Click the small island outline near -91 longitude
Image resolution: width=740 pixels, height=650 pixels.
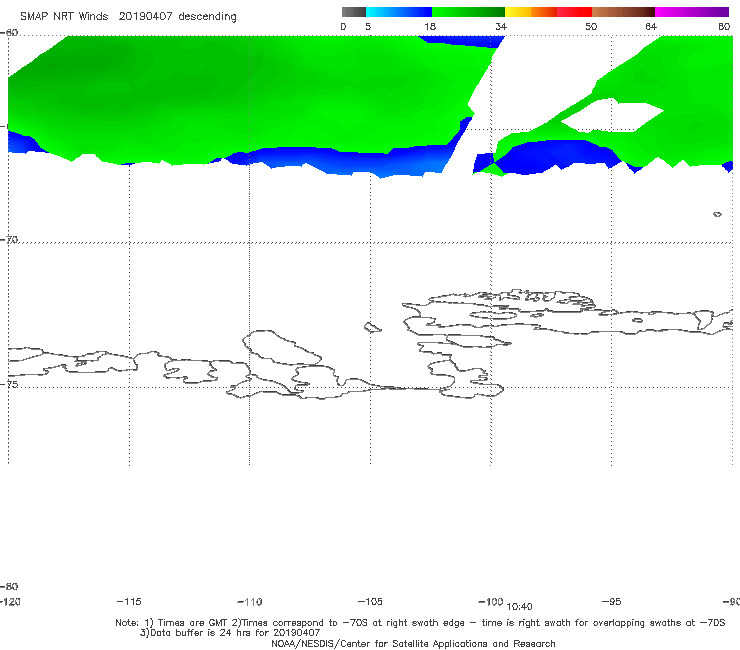coord(717,214)
